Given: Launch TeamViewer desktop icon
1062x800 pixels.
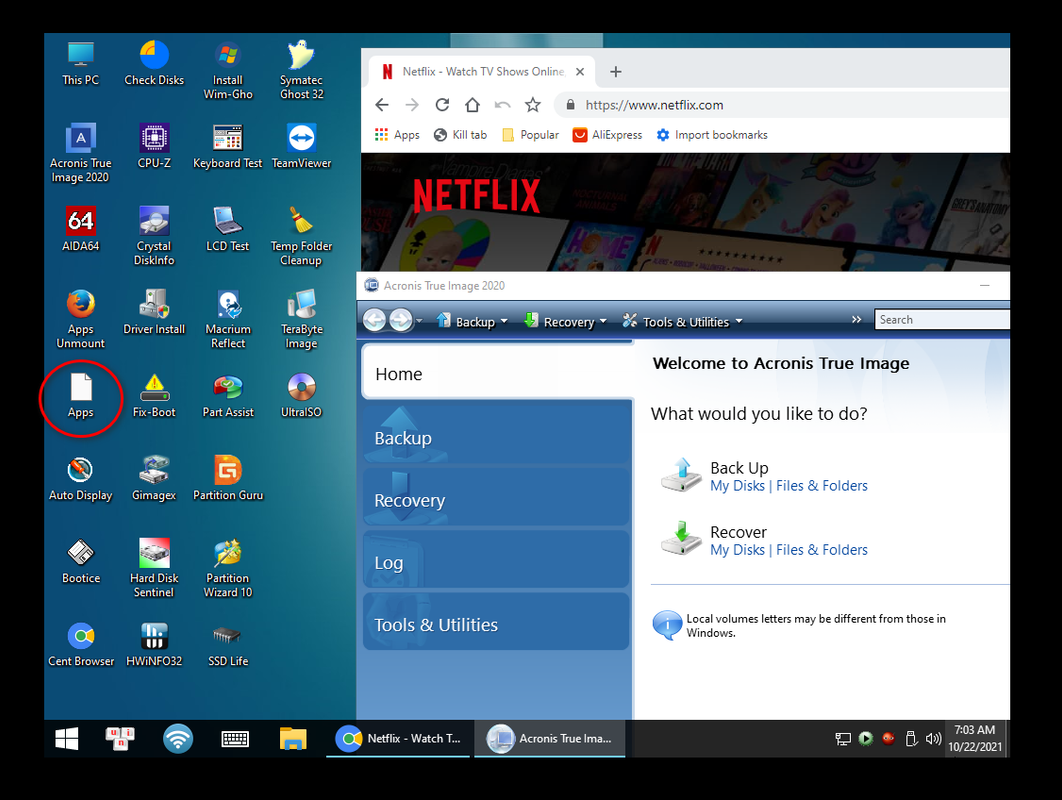Looking at the screenshot, I should point(301,146).
